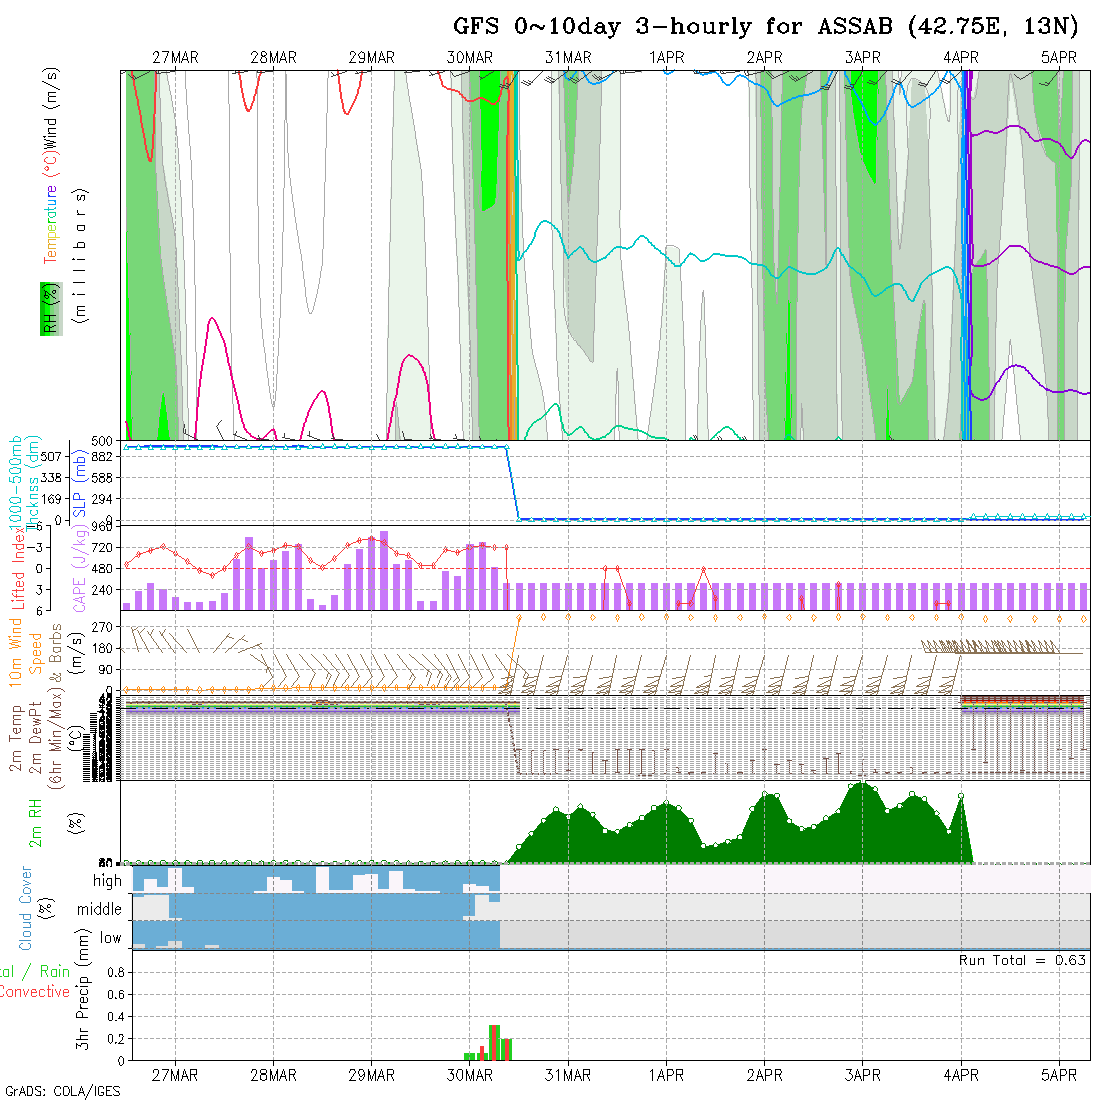Select the 3APR label on bottom axis
1100x1100 pixels.
tap(863, 1075)
